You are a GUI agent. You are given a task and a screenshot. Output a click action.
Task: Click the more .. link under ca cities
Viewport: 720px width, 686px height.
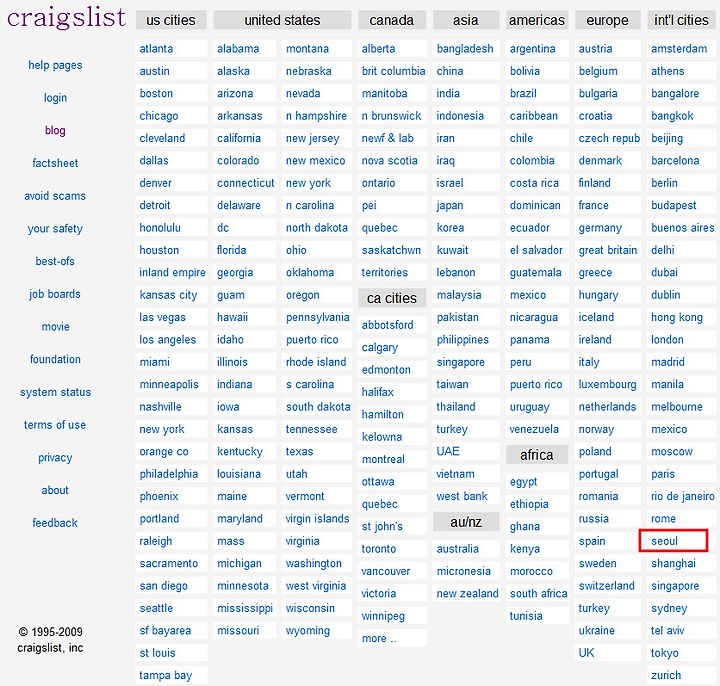point(379,638)
